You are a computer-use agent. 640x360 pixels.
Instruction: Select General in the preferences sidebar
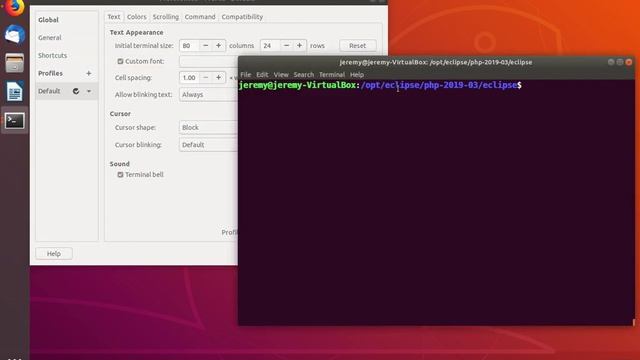tap(50, 38)
